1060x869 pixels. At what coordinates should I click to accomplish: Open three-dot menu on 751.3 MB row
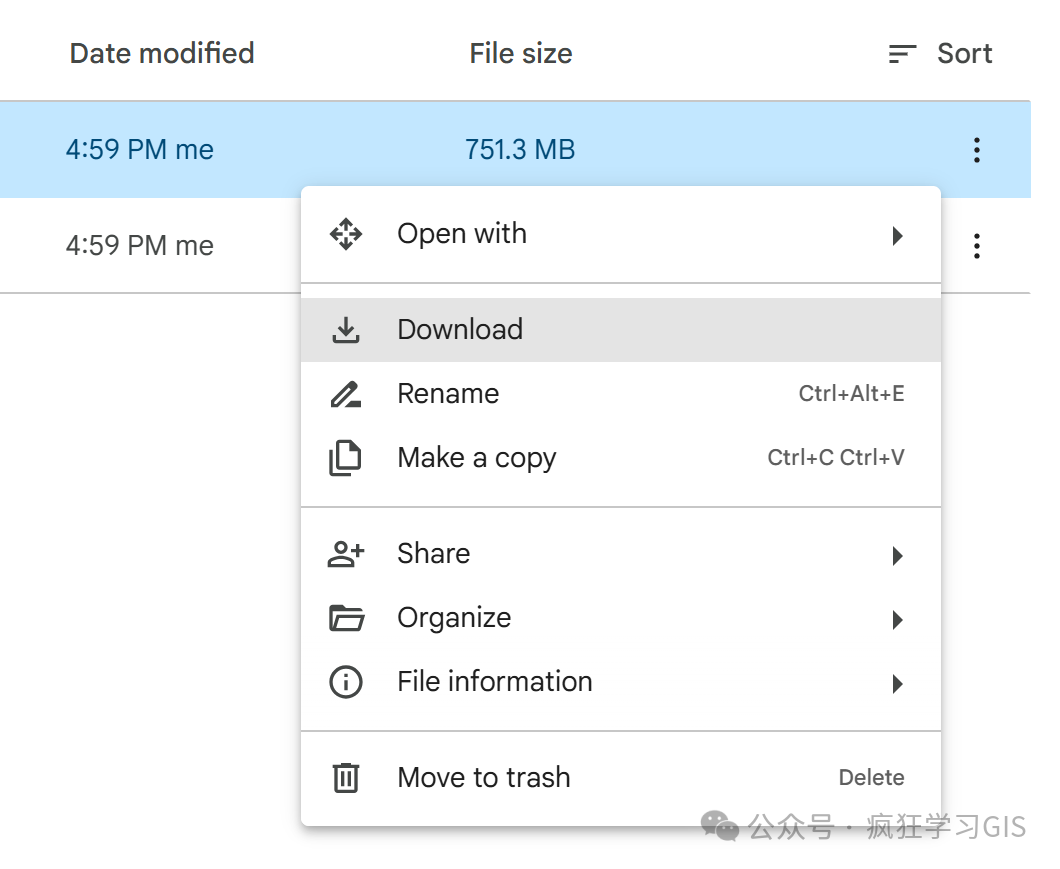coord(977,150)
